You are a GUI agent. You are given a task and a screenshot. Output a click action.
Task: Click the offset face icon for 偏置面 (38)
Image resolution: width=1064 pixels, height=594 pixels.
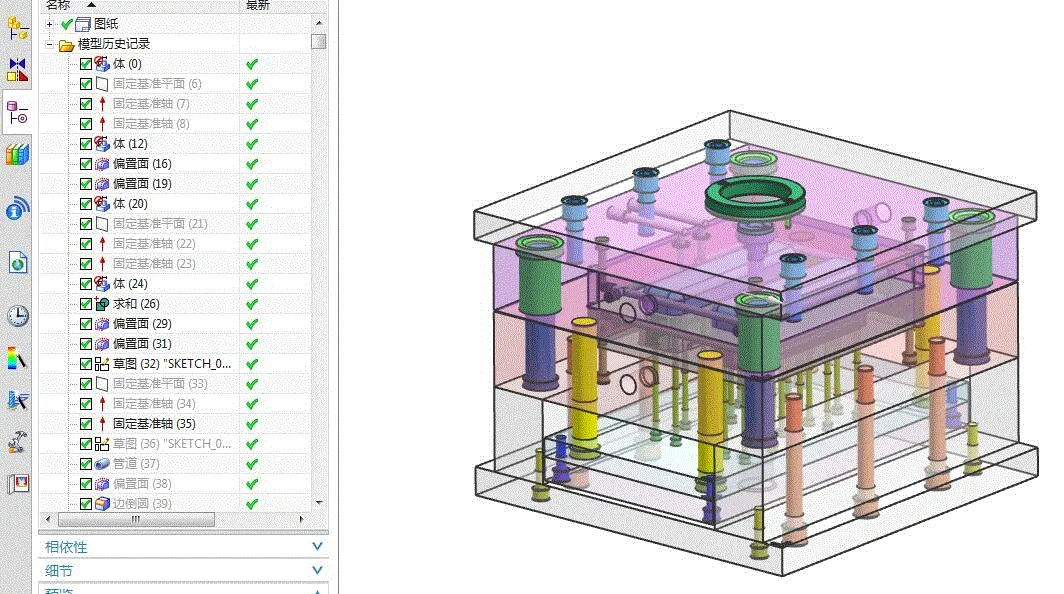click(102, 483)
